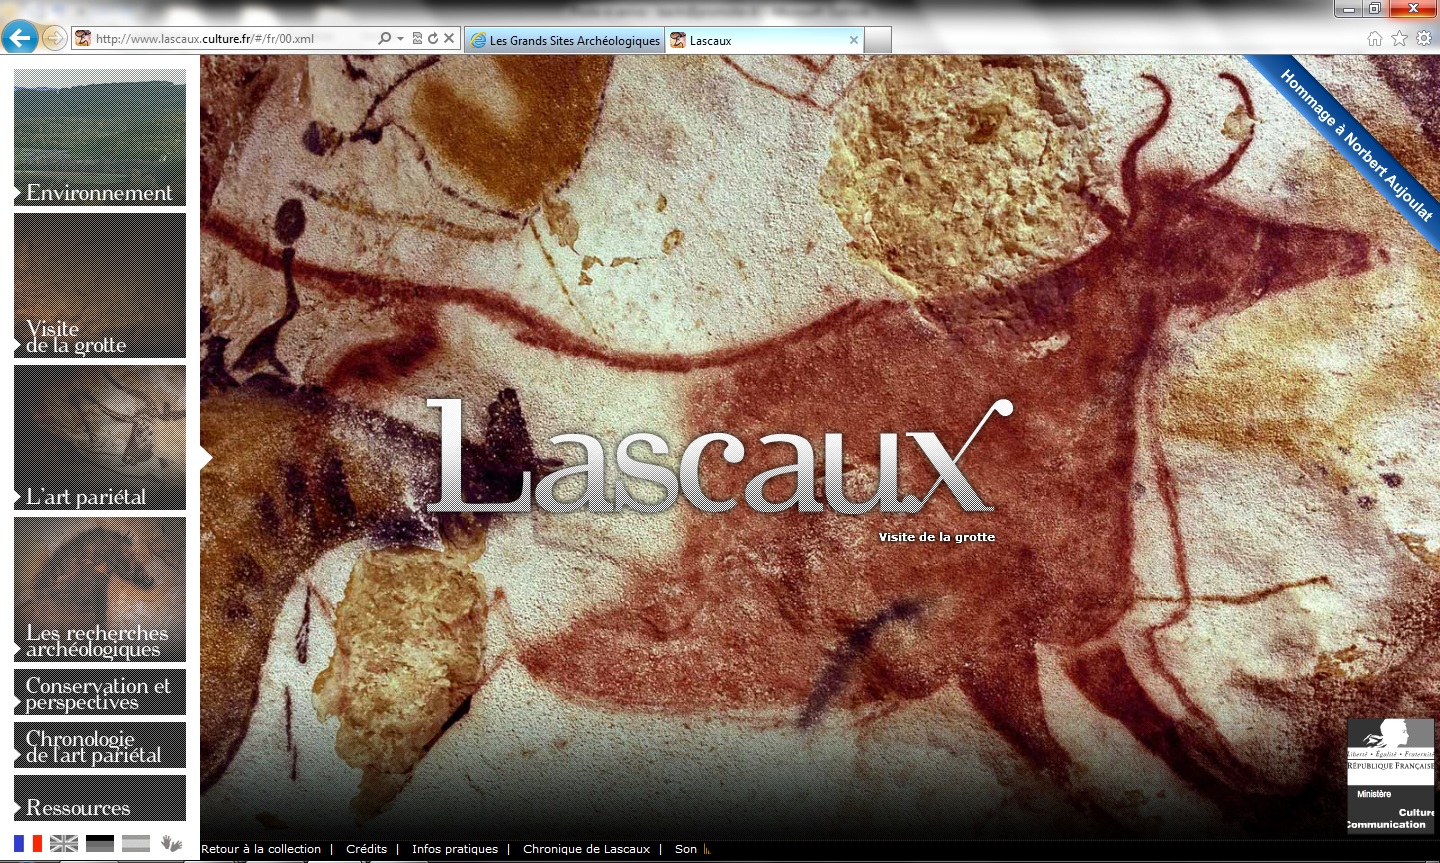
Task: Open the Crédits link
Action: [x=366, y=849]
